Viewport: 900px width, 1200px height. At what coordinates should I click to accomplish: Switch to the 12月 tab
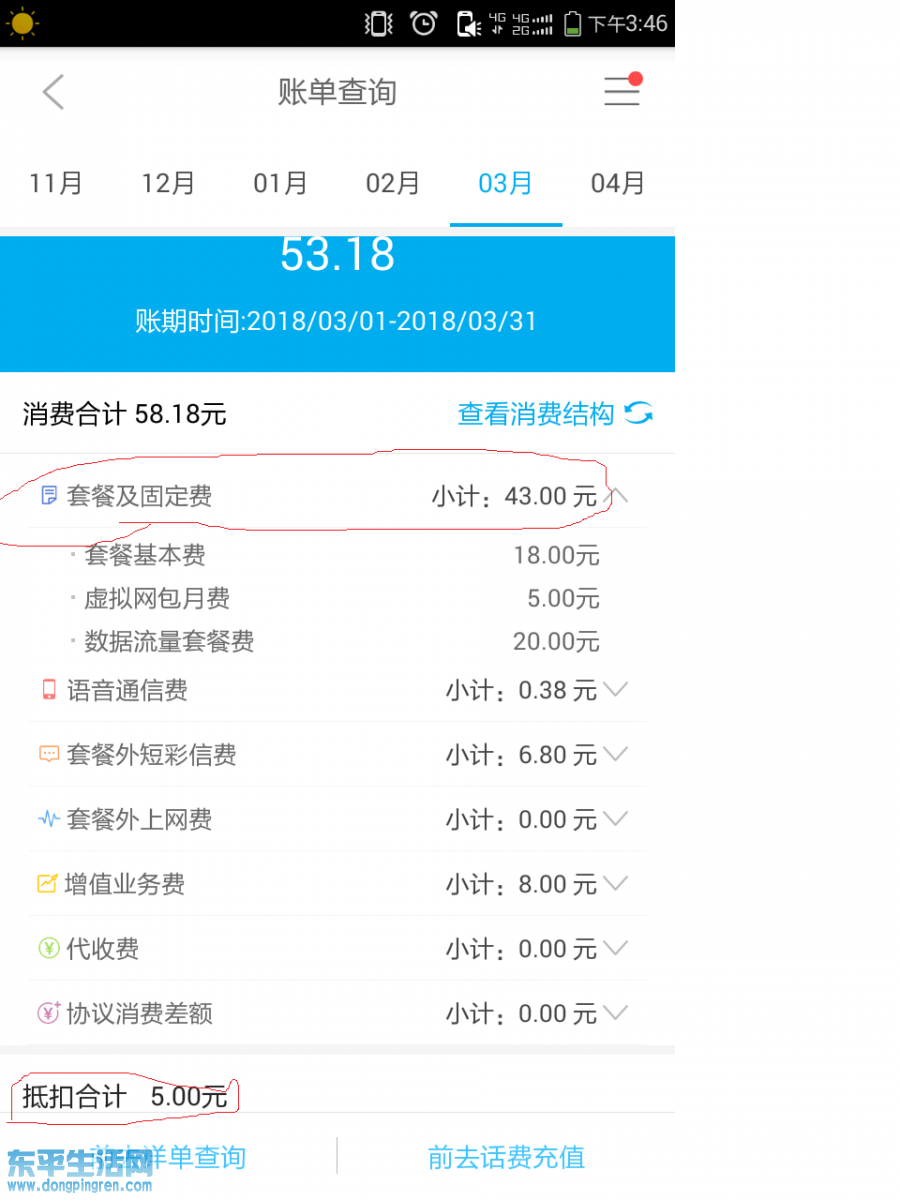click(x=167, y=183)
